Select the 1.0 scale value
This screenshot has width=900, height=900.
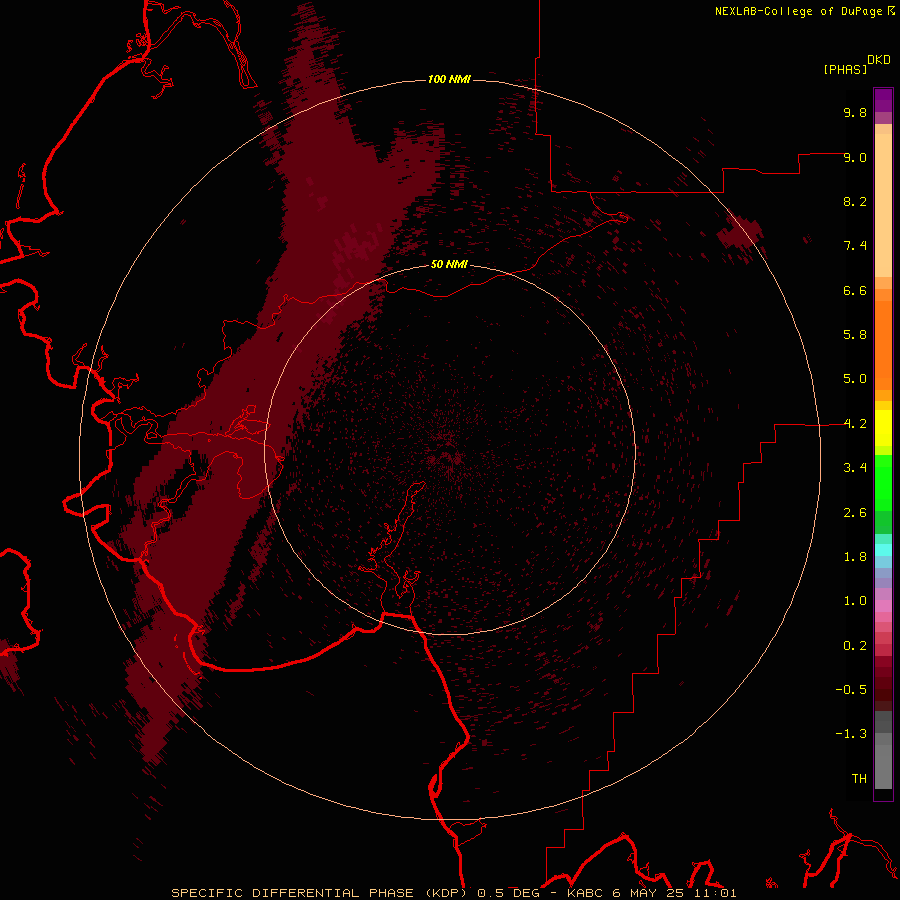[855, 601]
